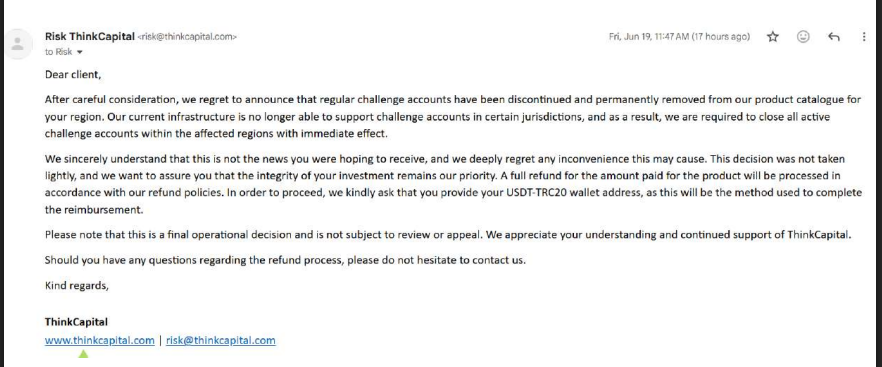Click the sender name Risk ThinkCapital
The width and height of the screenshot is (882, 367).
[x=89, y=37]
